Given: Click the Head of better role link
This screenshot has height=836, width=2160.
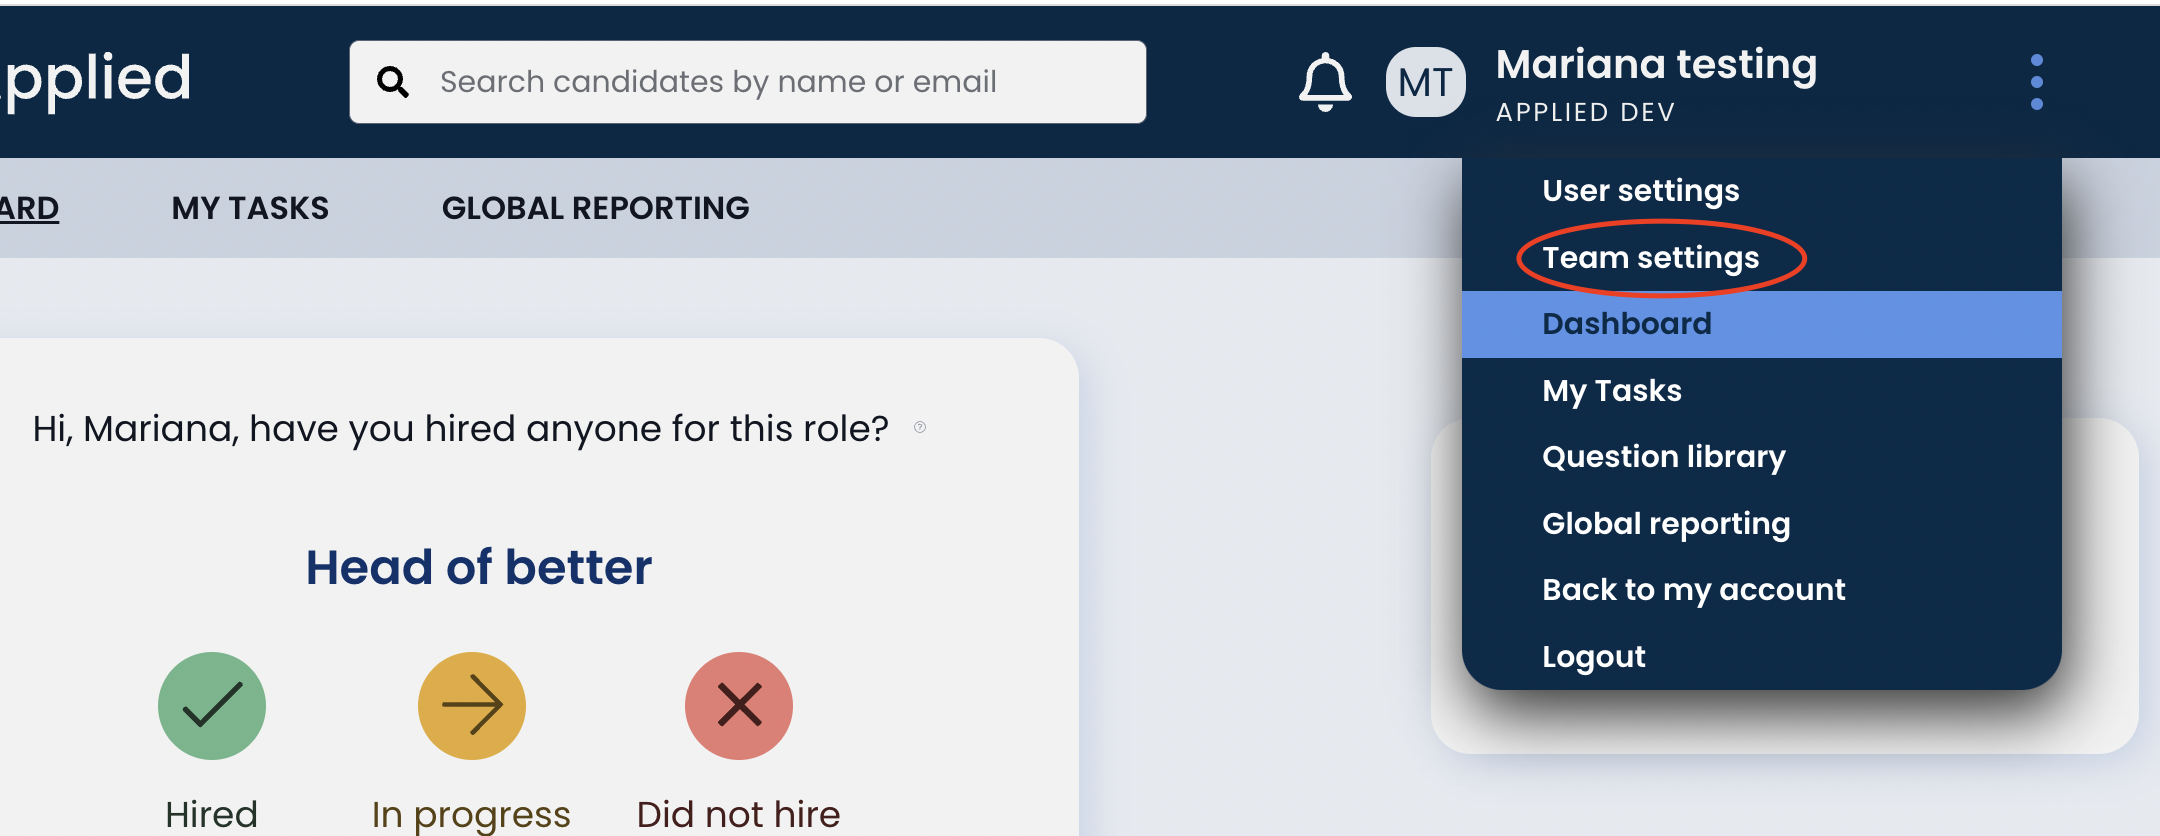Looking at the screenshot, I should point(479,567).
